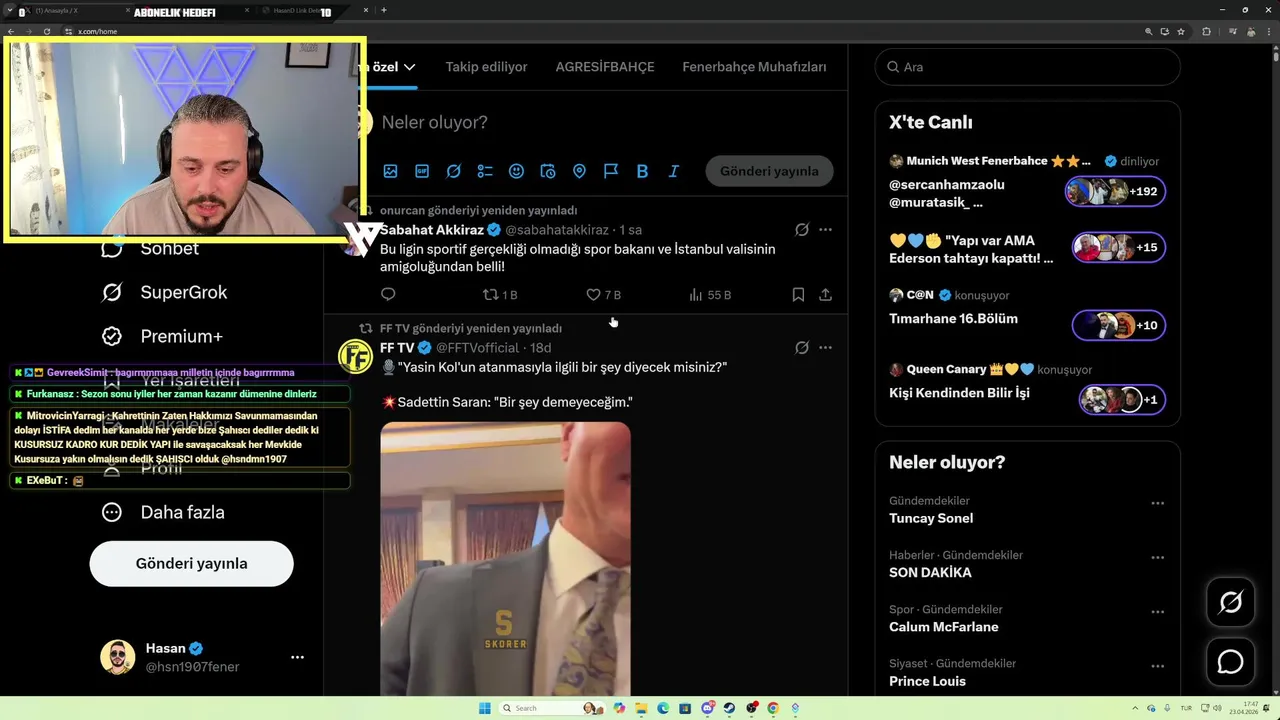Like Sabahat Akkiraz's post showing 7 B
This screenshot has width=1280, height=720.
(x=603, y=295)
